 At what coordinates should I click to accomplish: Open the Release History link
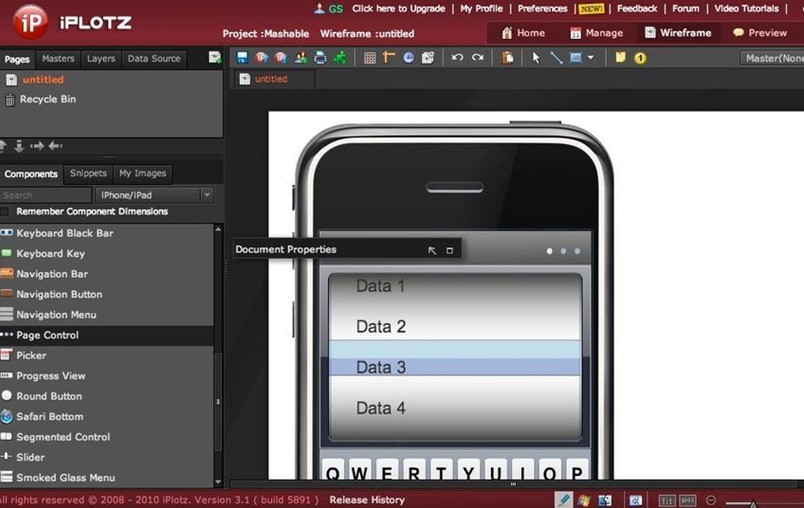(x=367, y=500)
